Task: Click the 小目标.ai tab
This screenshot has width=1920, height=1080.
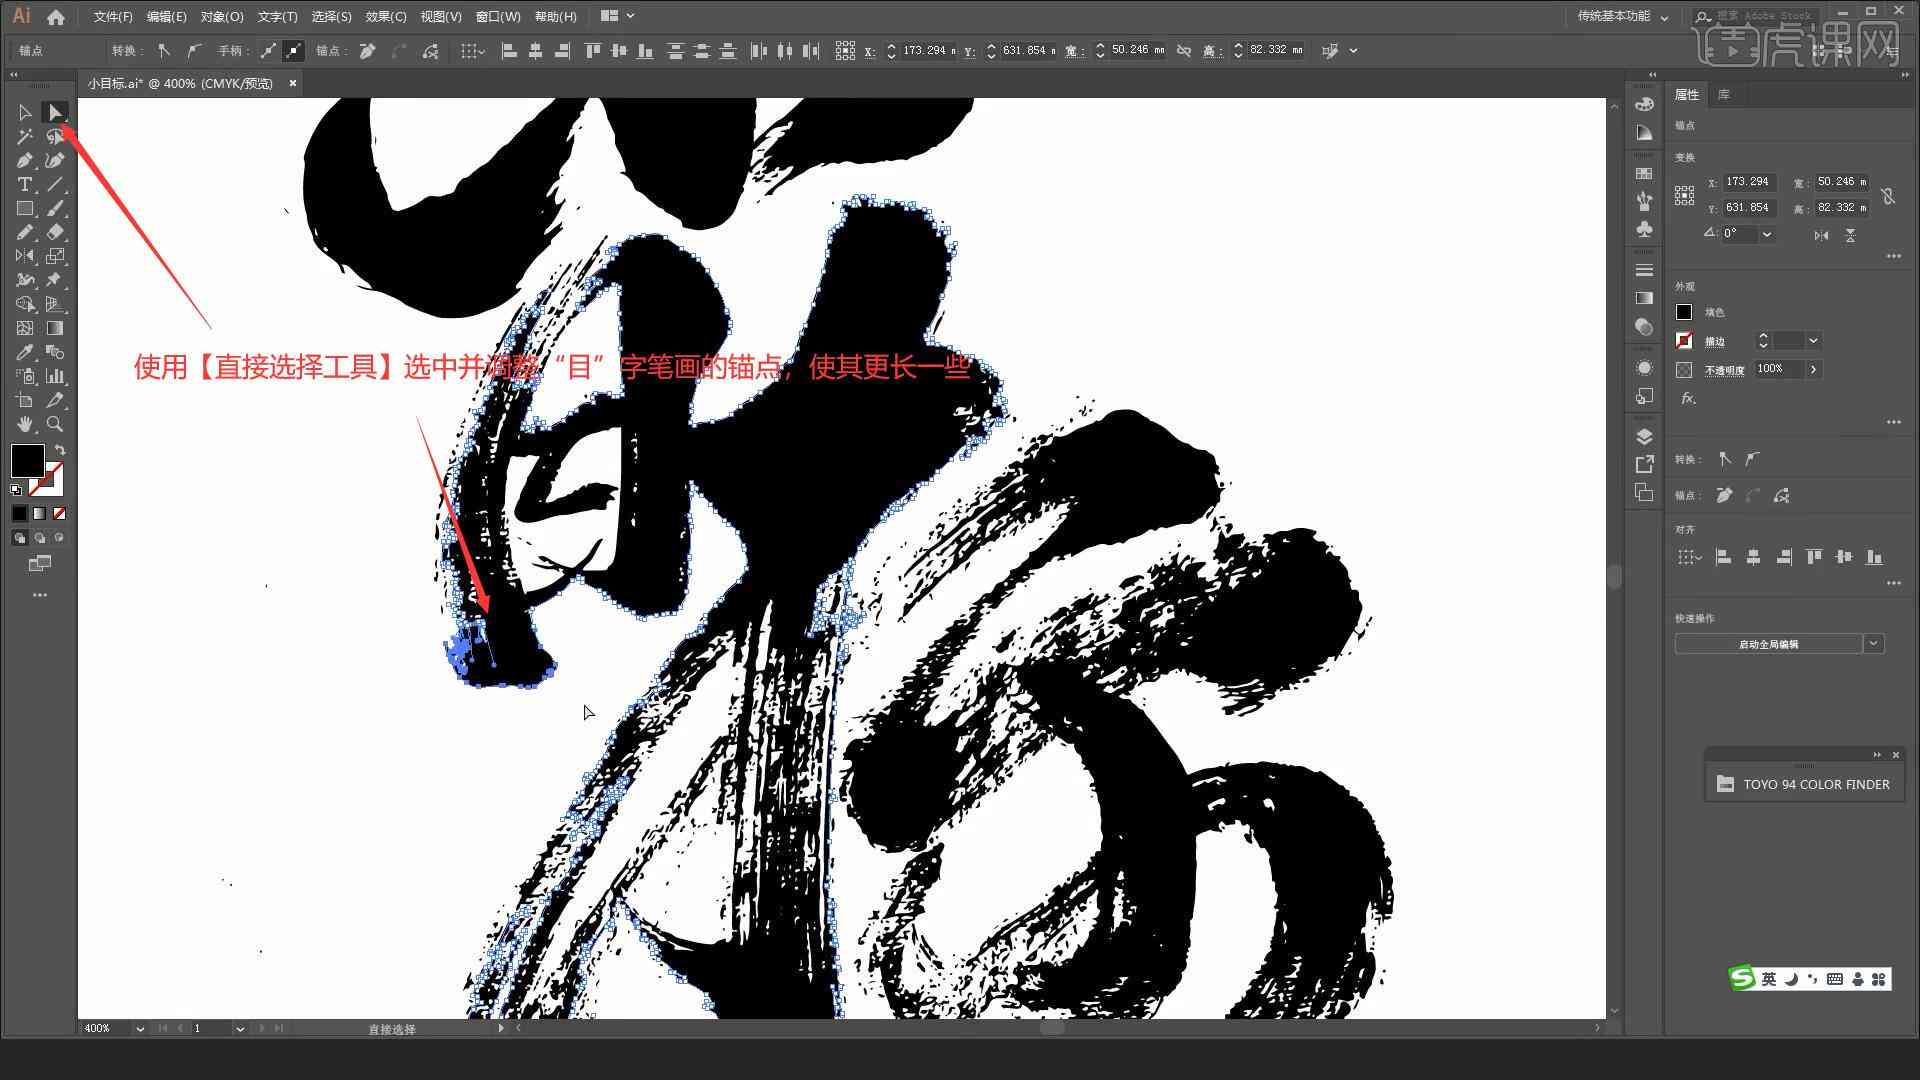Action: 185,83
